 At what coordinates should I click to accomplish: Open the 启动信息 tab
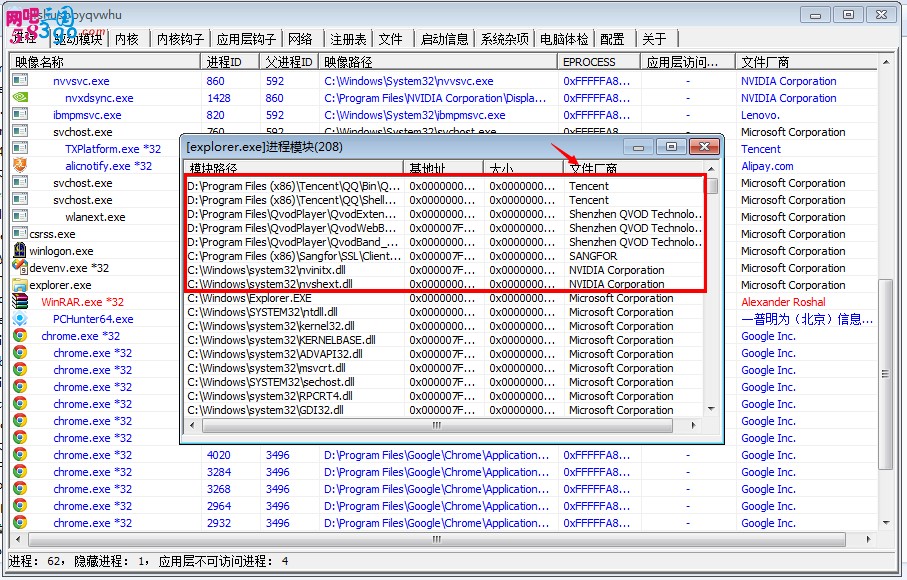[444, 39]
